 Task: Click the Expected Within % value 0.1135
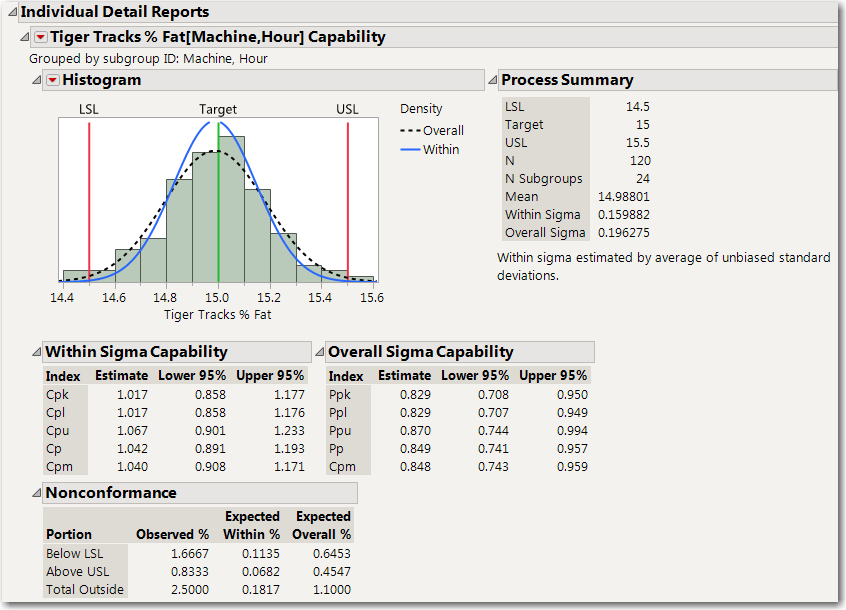point(261,554)
